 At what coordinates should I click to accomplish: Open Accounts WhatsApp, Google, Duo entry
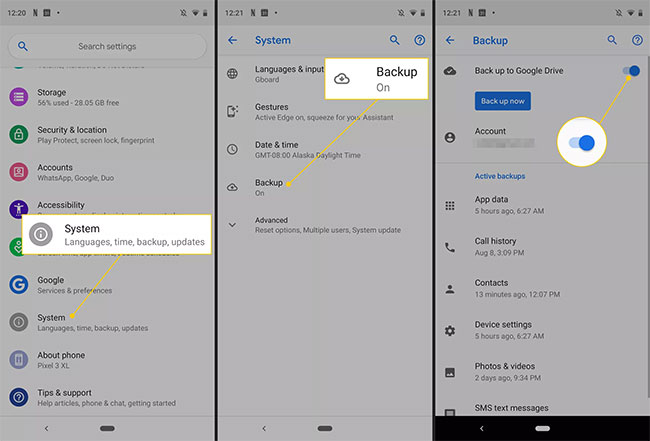pyautogui.click(x=107, y=172)
